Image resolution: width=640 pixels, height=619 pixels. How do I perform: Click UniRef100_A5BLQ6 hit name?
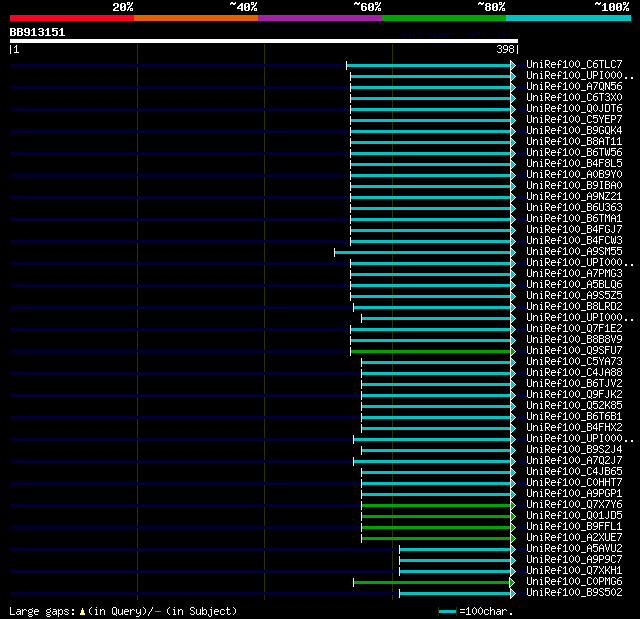click(x=574, y=284)
